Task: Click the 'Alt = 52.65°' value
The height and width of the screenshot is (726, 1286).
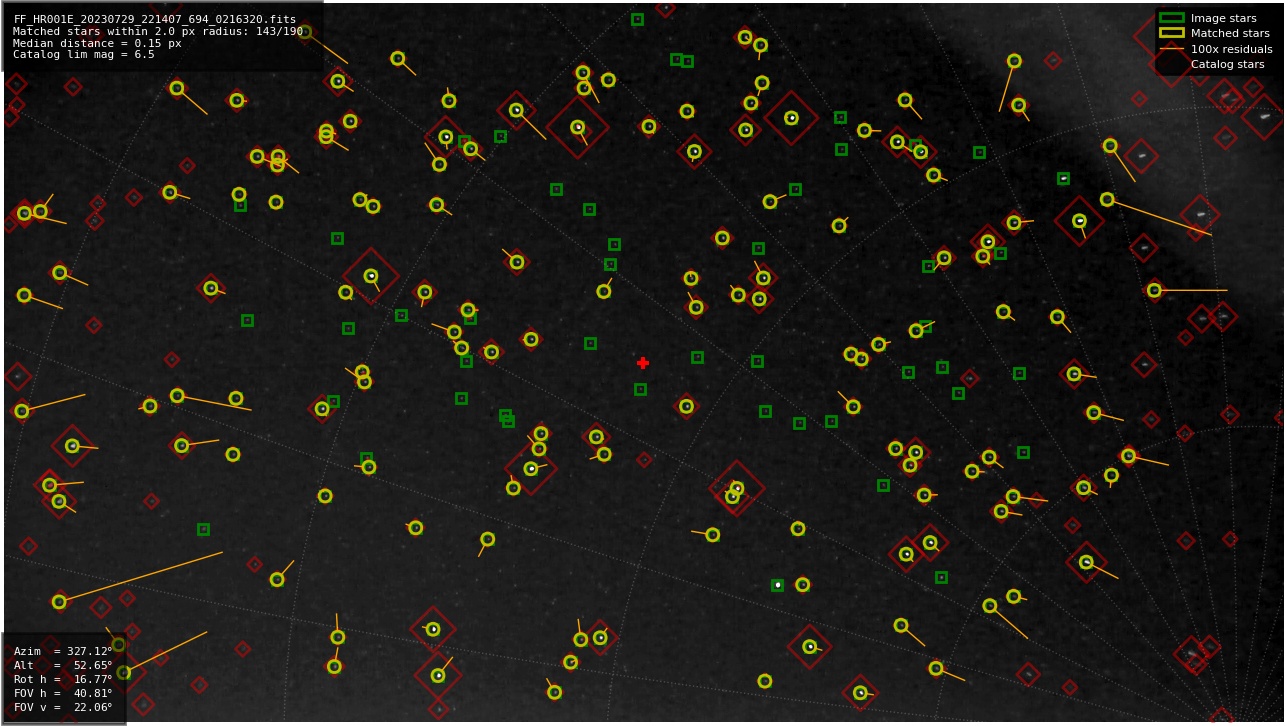Action: coord(63,665)
